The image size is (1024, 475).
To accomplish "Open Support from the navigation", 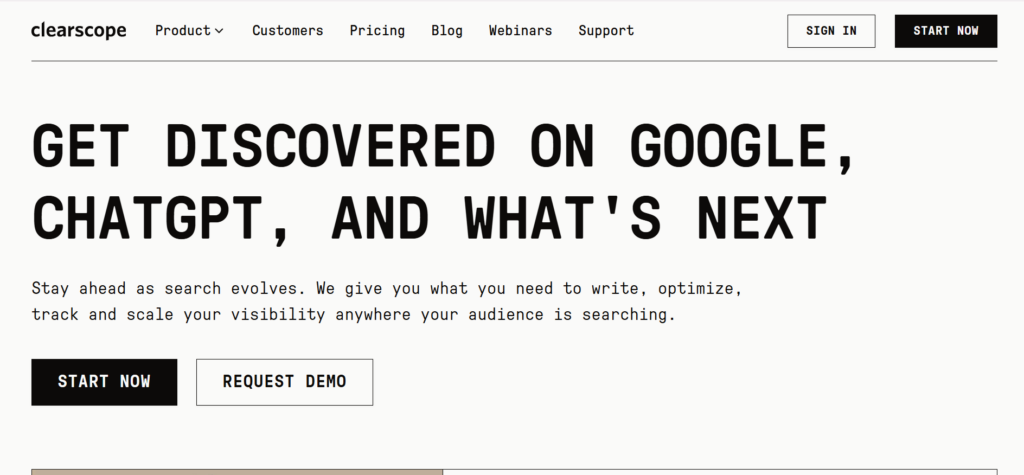I will click(606, 31).
